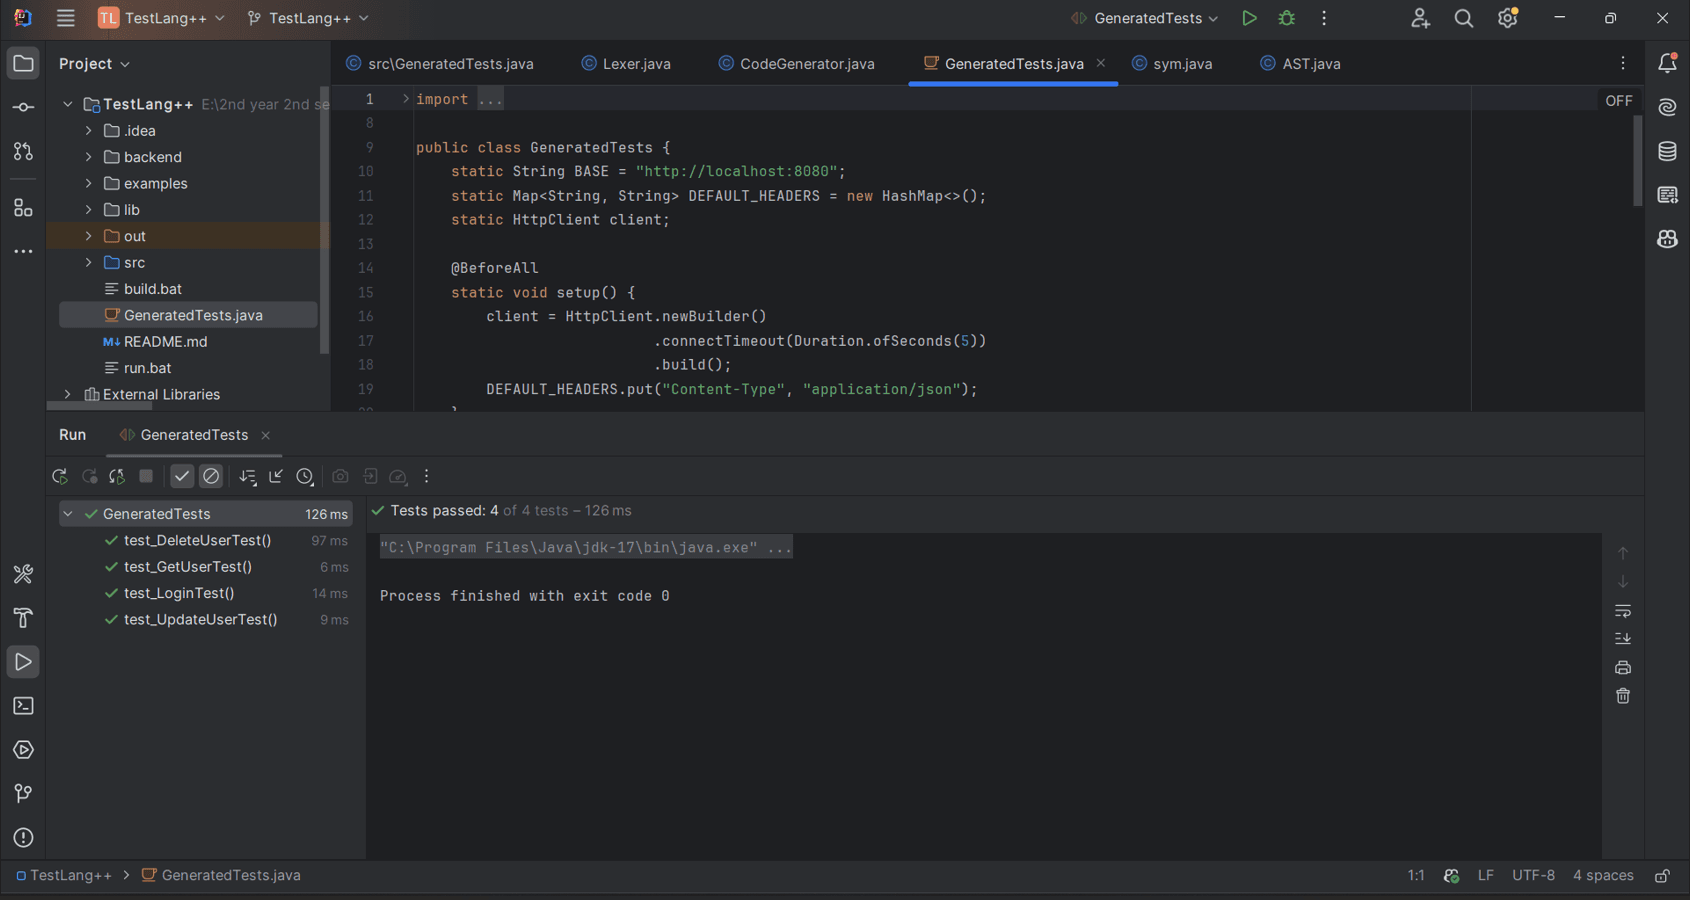Image resolution: width=1690 pixels, height=900 pixels.
Task: Close the GeneratedTests.java editor tab
Action: click(1101, 63)
